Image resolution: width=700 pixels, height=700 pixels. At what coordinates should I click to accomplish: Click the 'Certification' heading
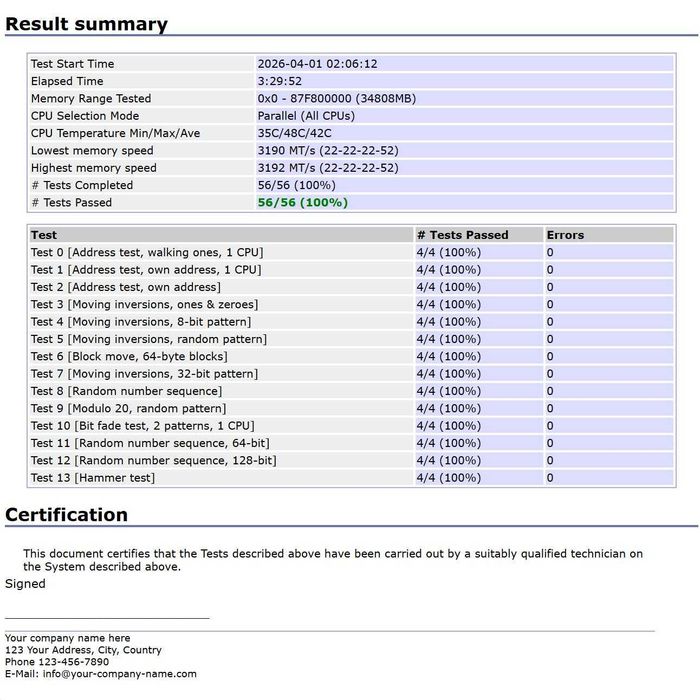67,515
